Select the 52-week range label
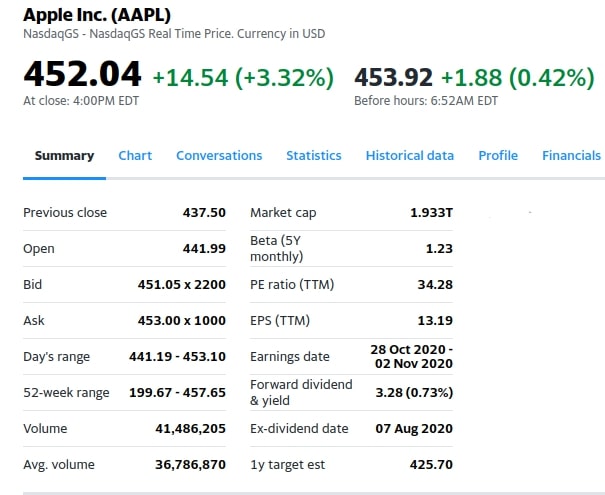 66,392
